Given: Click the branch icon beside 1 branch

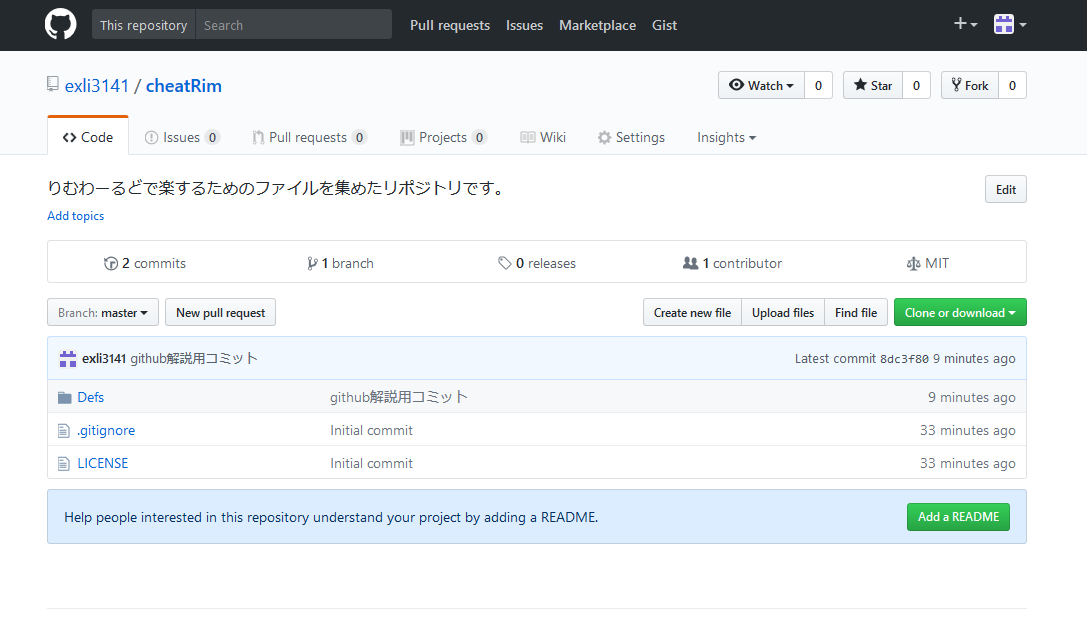Looking at the screenshot, I should tap(312, 263).
